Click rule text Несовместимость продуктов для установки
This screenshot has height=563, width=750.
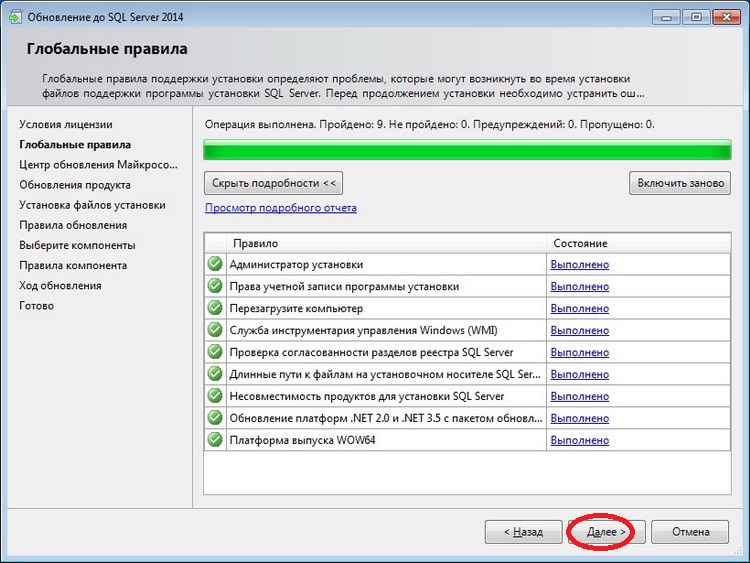(367, 397)
